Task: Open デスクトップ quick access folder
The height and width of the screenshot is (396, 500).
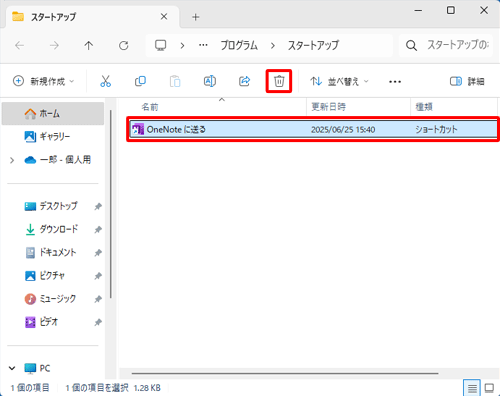Action: tap(51, 206)
